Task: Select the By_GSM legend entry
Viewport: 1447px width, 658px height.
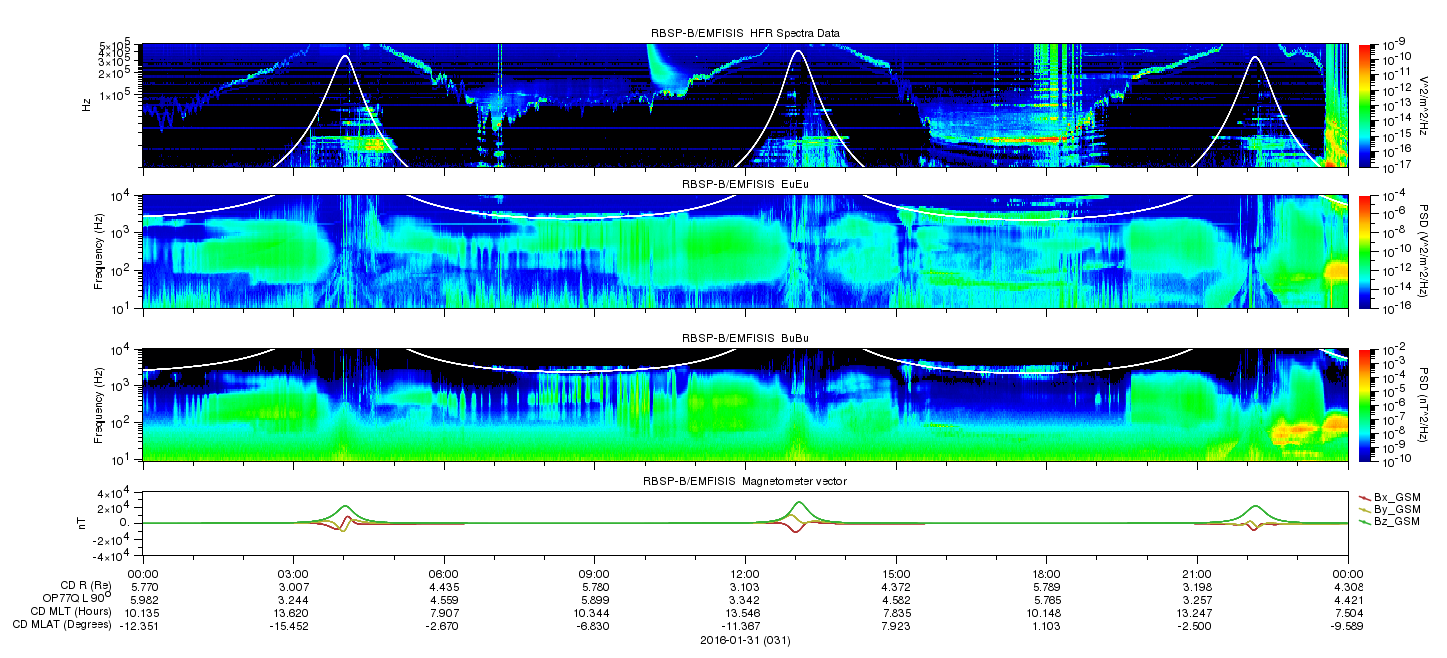Action: 1390,509
